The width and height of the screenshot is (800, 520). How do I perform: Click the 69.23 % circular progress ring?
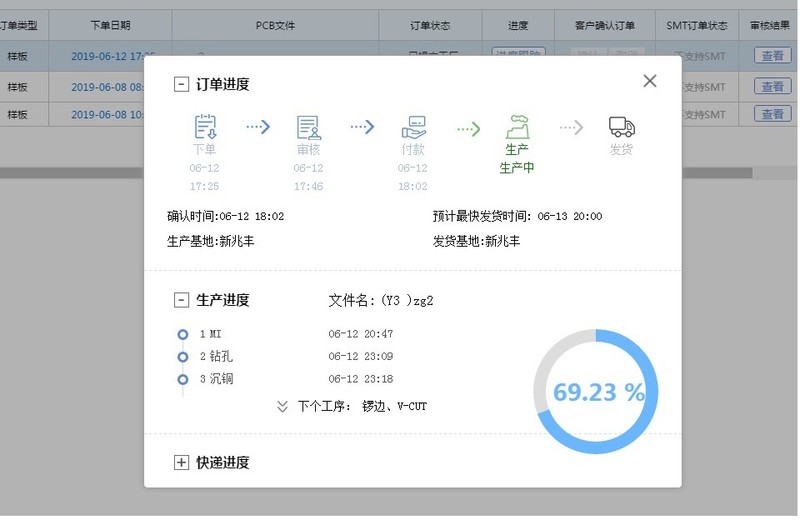coord(599,392)
